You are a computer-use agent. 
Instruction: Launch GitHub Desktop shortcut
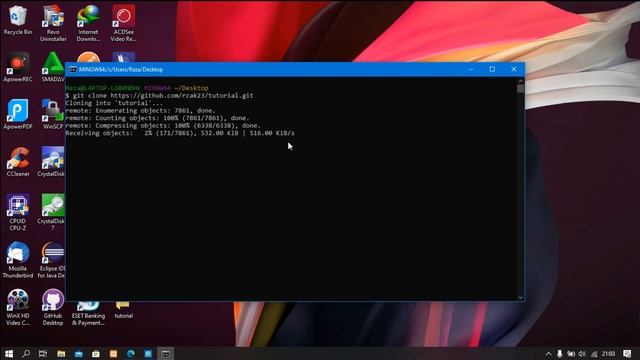tap(53, 307)
